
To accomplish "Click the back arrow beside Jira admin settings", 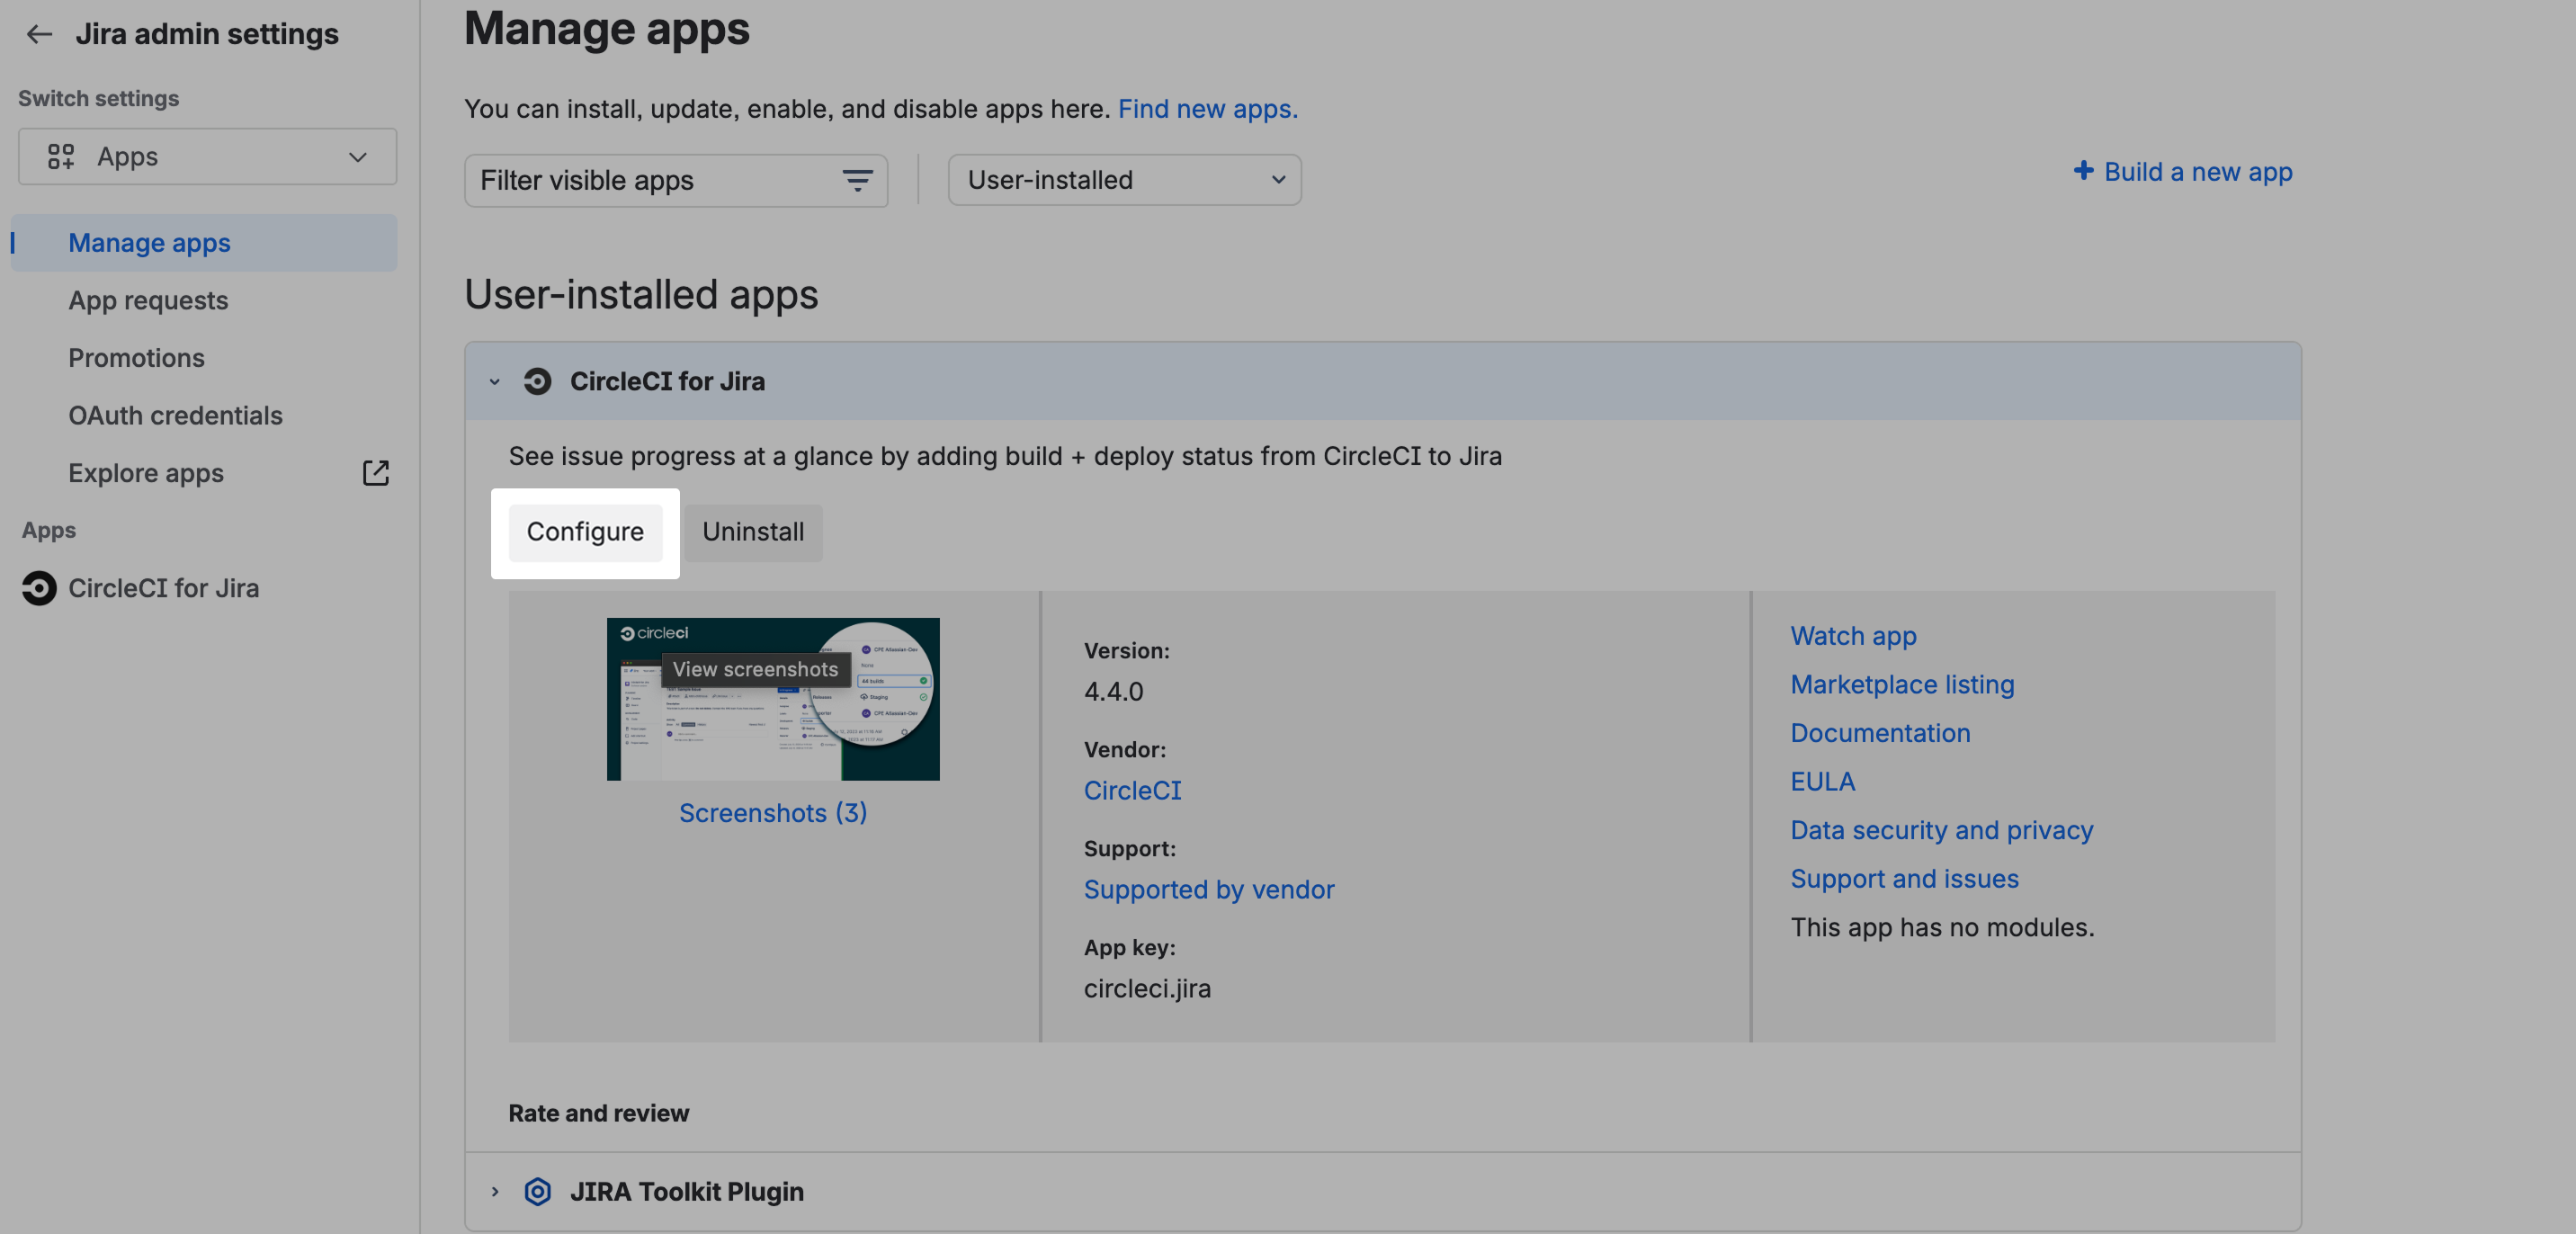I will 39,34.
